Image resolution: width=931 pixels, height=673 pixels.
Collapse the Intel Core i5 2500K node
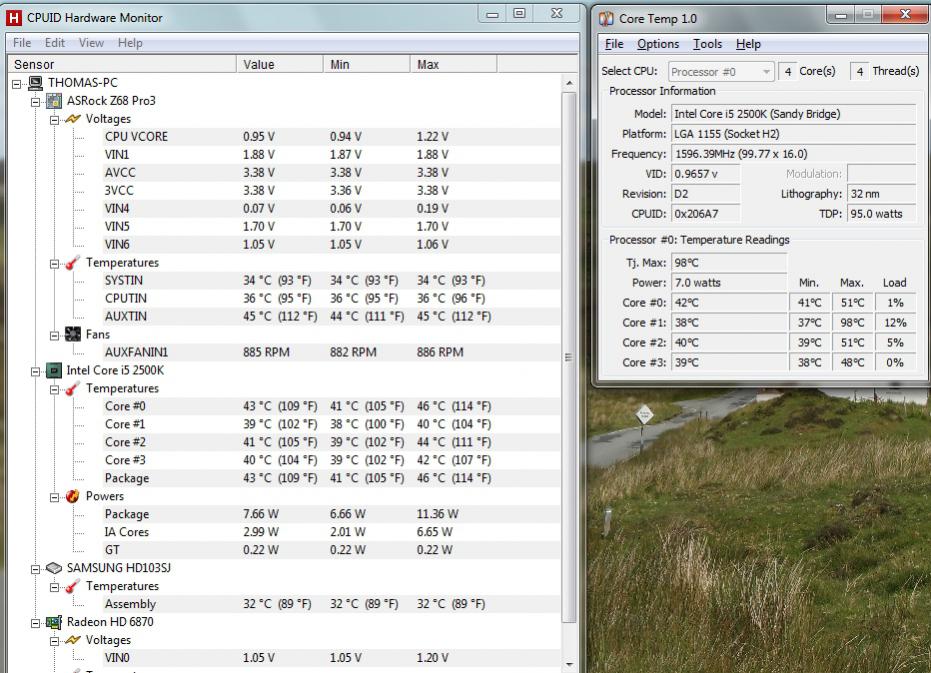click(36, 371)
